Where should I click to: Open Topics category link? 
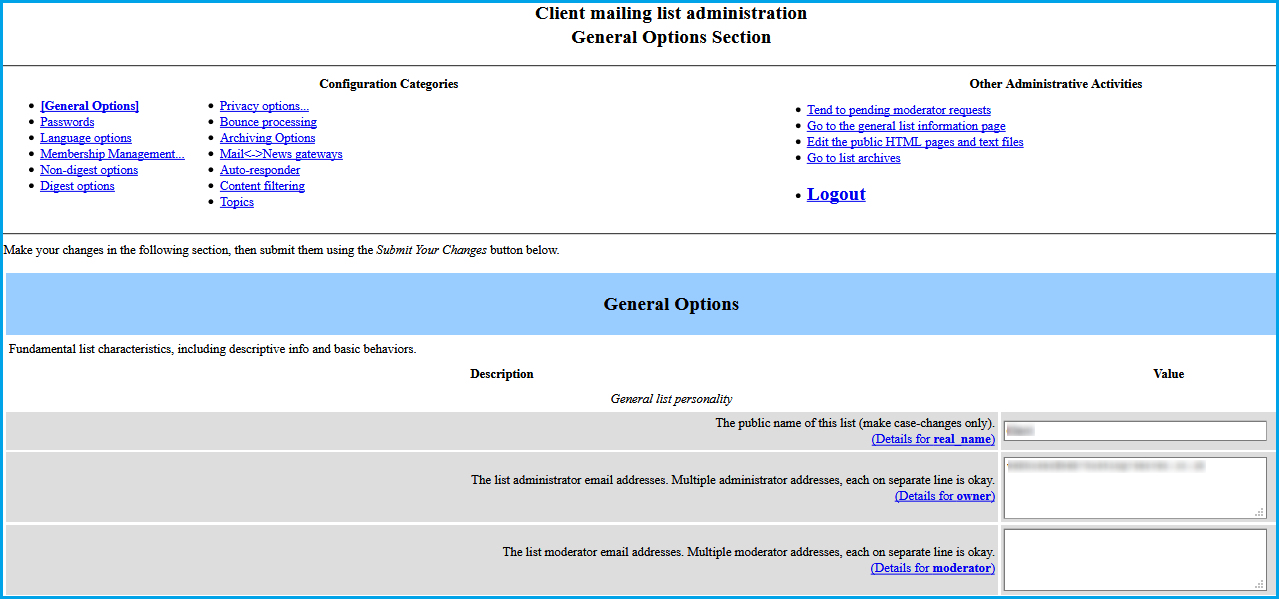click(x=237, y=202)
